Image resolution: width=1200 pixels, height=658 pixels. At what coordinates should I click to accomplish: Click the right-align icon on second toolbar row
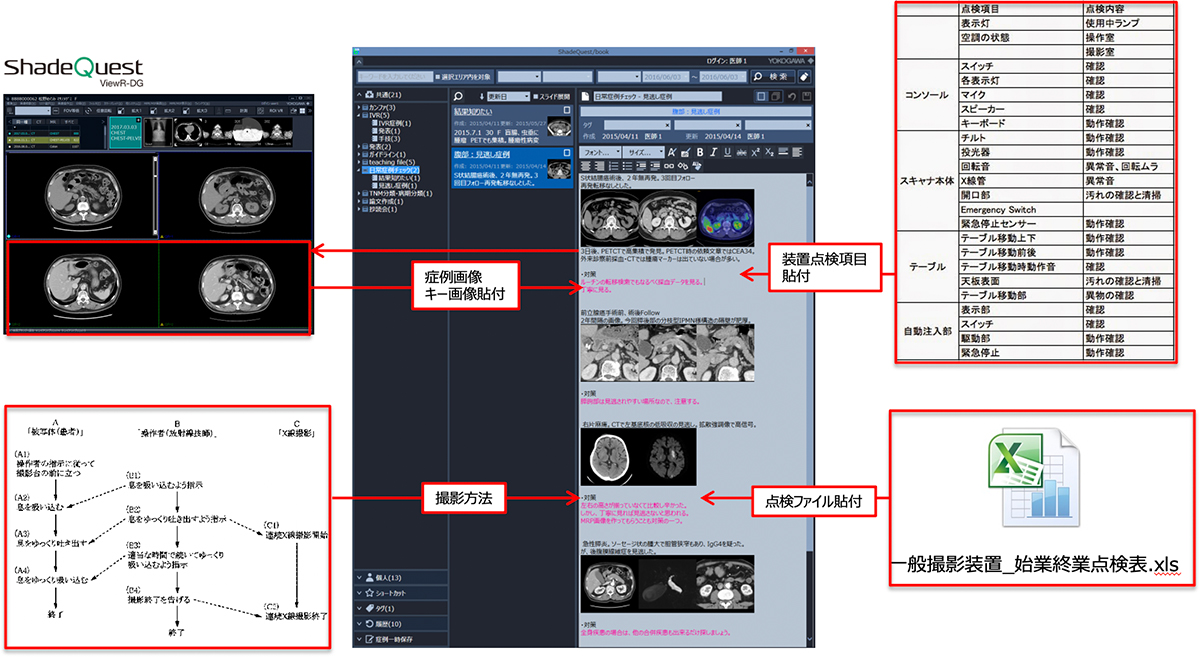599,166
